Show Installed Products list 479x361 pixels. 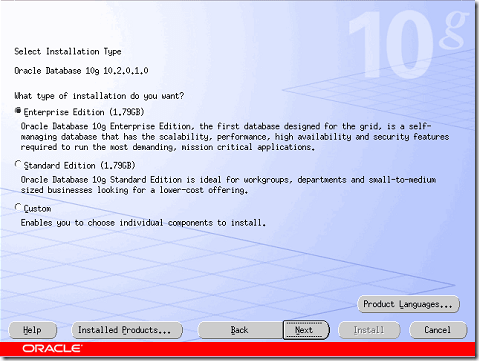127,330
